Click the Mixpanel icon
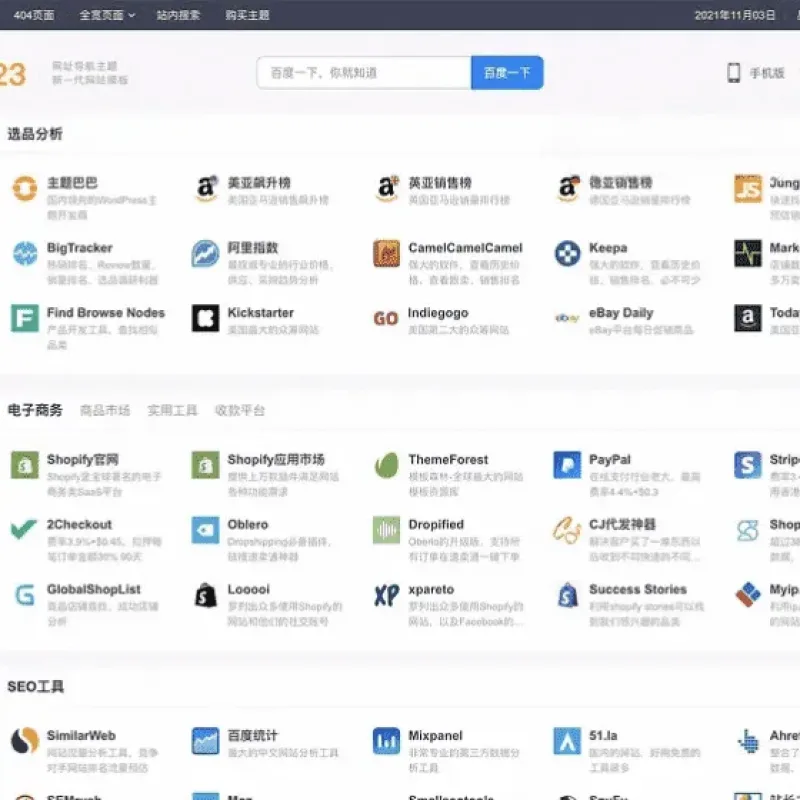Viewport: 800px width, 800px height. (x=387, y=741)
